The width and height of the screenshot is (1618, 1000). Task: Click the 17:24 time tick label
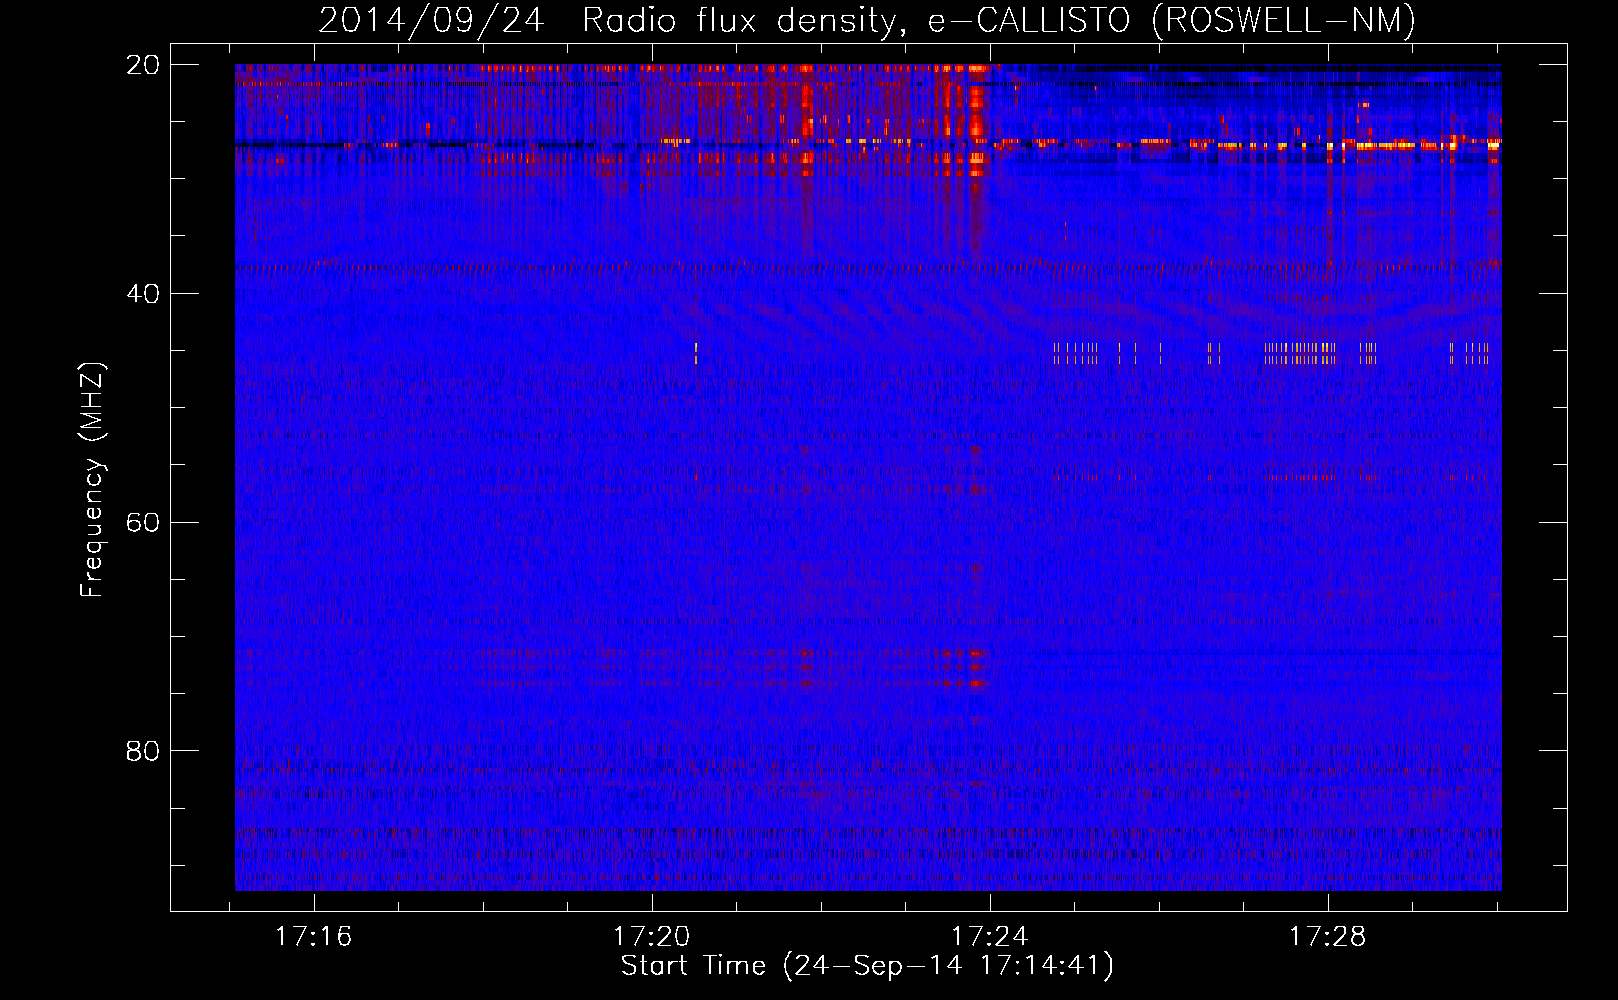point(990,937)
